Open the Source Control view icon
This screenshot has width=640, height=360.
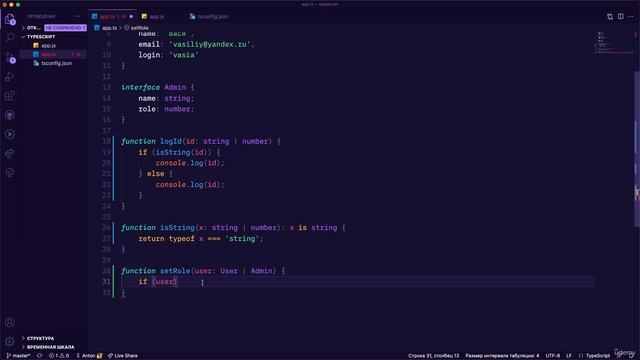[10, 58]
